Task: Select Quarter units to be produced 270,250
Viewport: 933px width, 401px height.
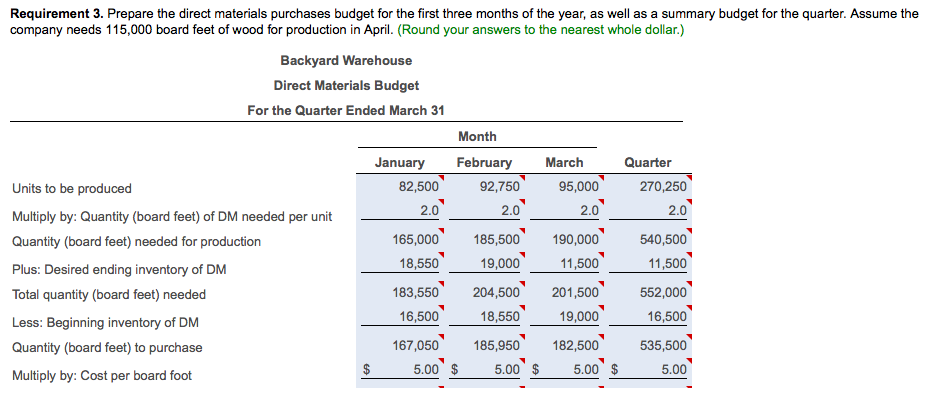Action: point(663,187)
